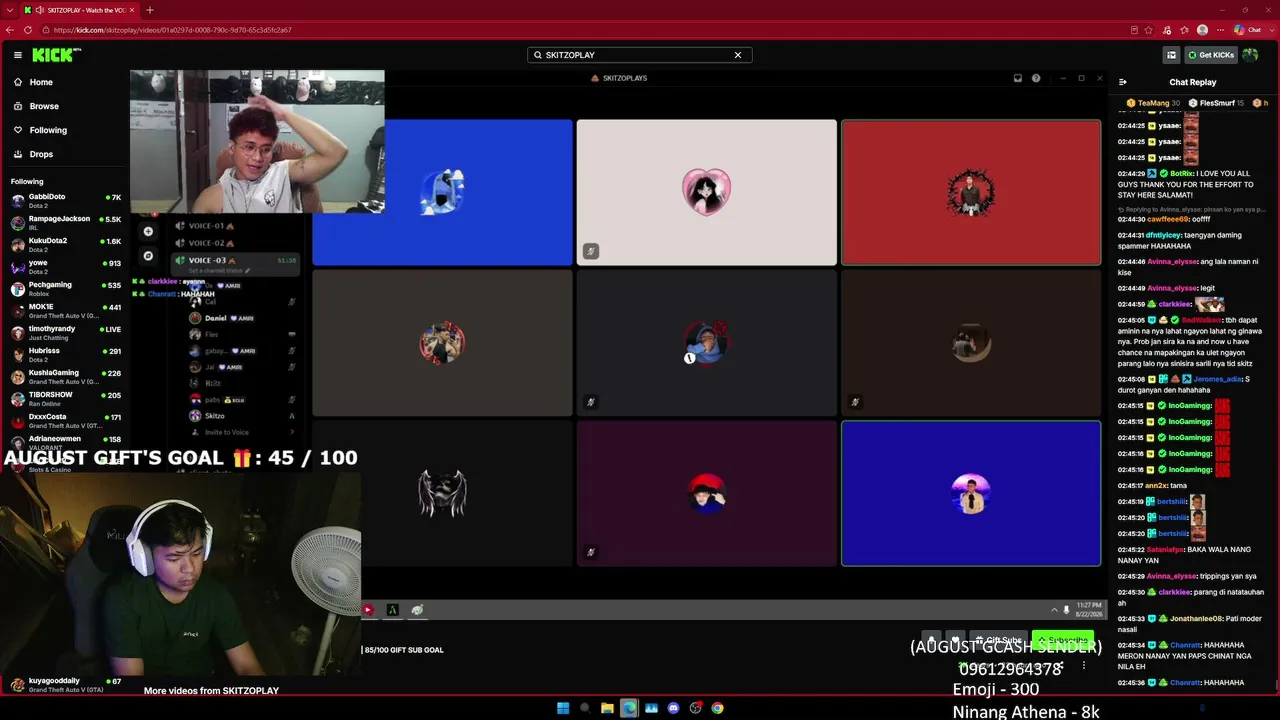Click the theatre layout icon beside Get KICKs
The image size is (1280, 720).
[x=1171, y=55]
